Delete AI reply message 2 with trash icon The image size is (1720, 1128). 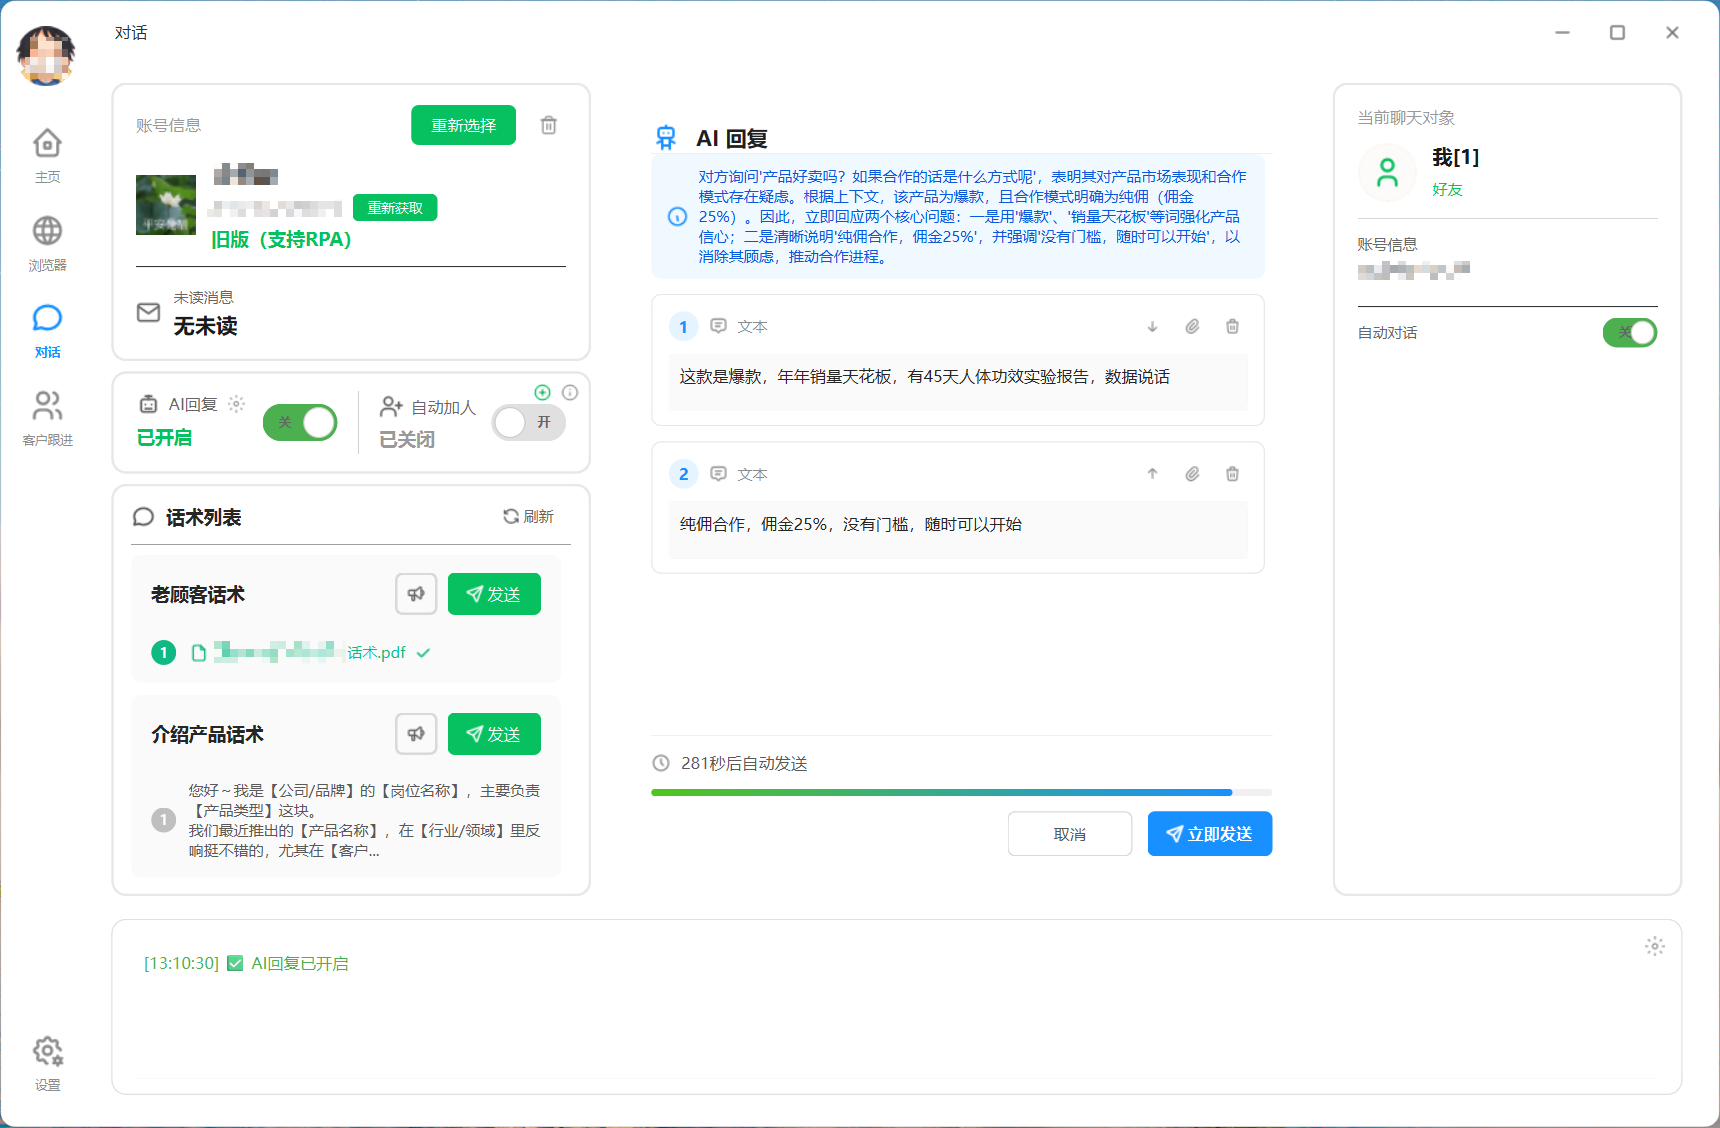(x=1232, y=473)
